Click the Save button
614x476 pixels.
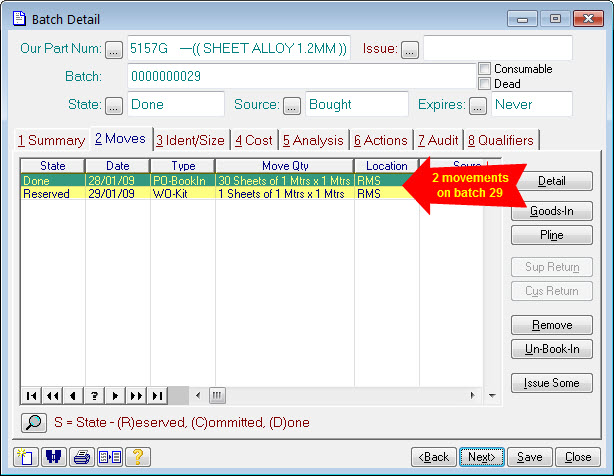pyautogui.click(x=529, y=457)
